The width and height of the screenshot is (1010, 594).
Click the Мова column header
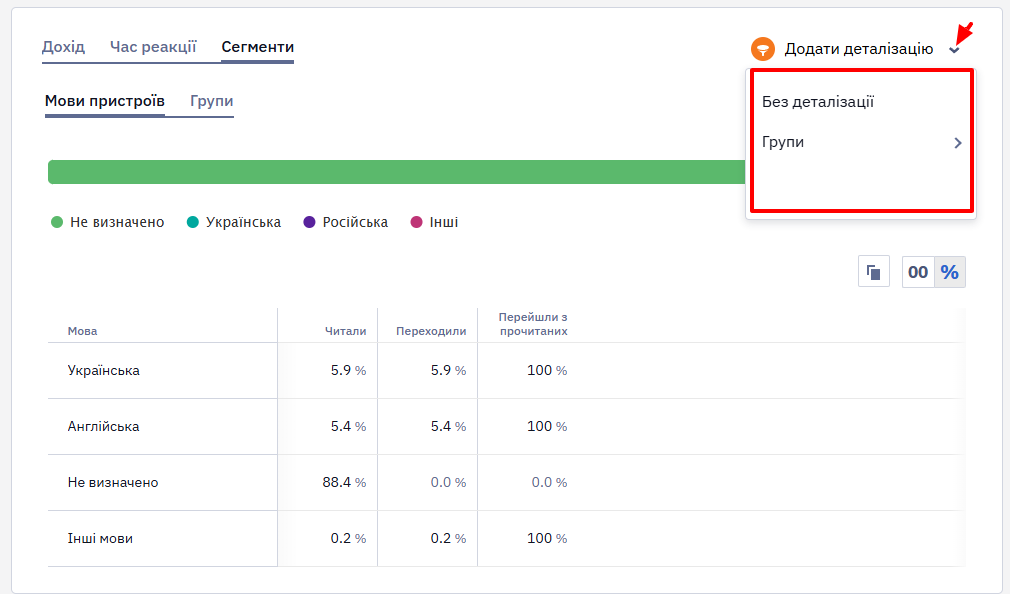(x=82, y=331)
